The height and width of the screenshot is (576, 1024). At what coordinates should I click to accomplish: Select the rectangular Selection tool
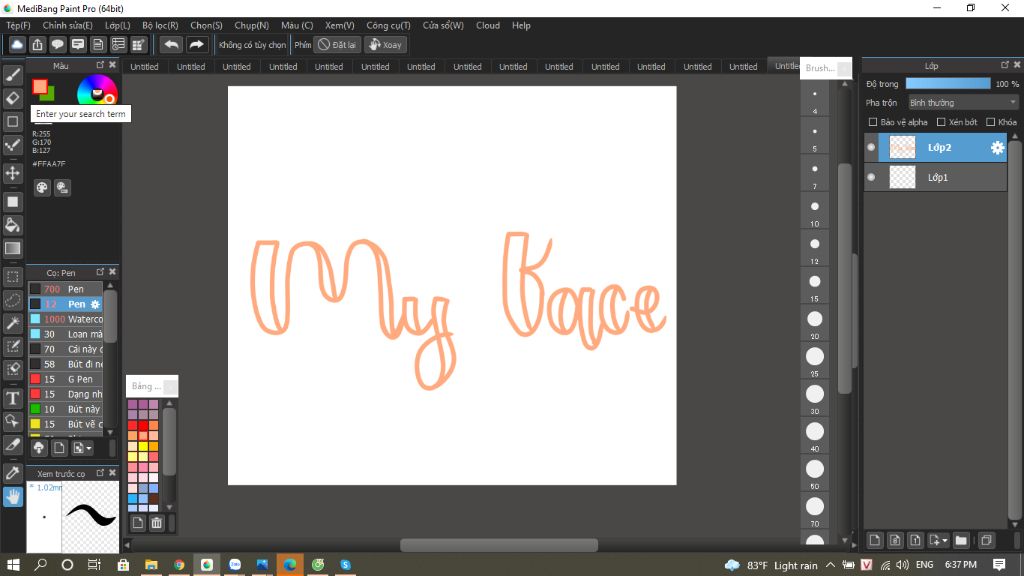point(12,277)
